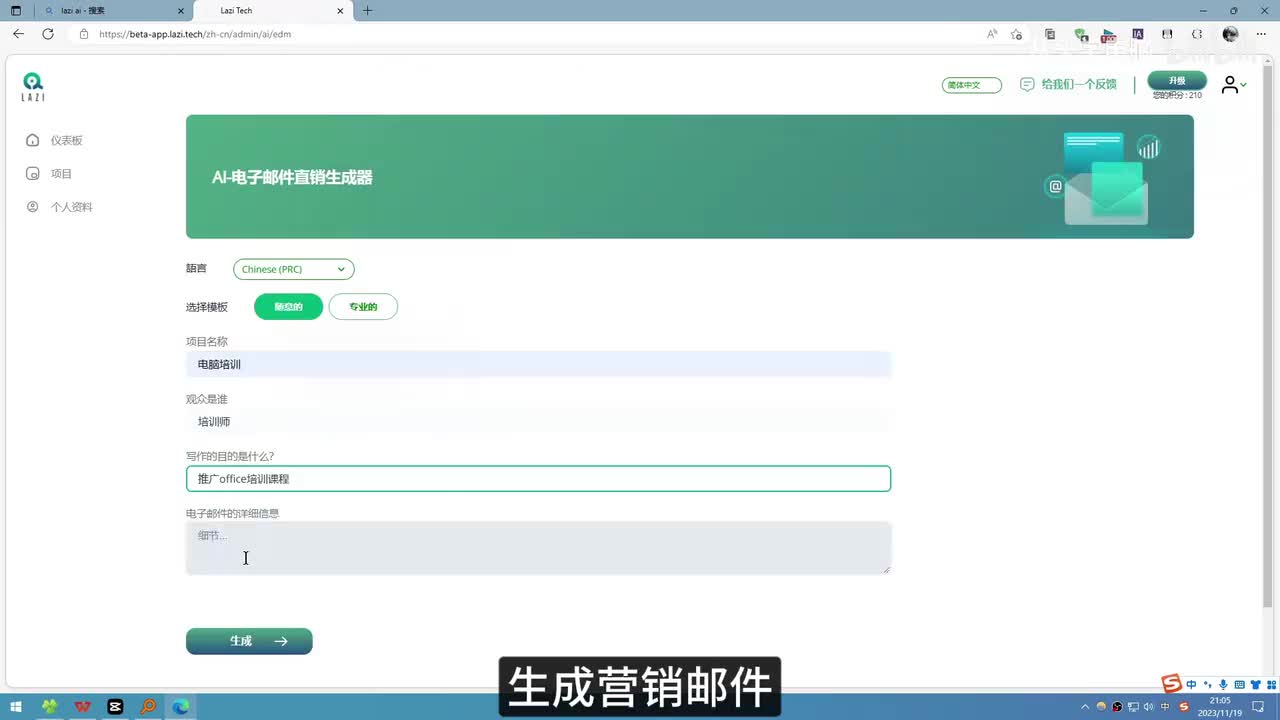Screen dimensions: 1280x720
Task: Toggle the 简体中文 language switch
Action: (971, 85)
